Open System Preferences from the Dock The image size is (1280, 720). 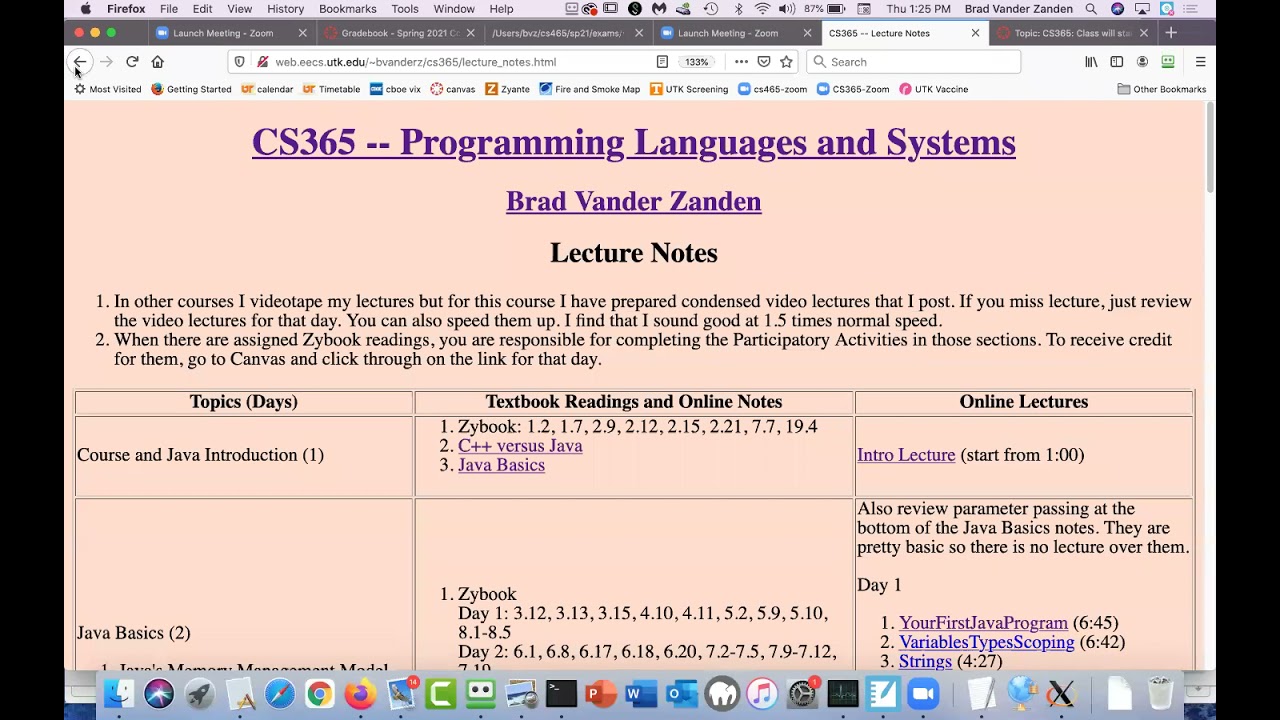tap(802, 693)
